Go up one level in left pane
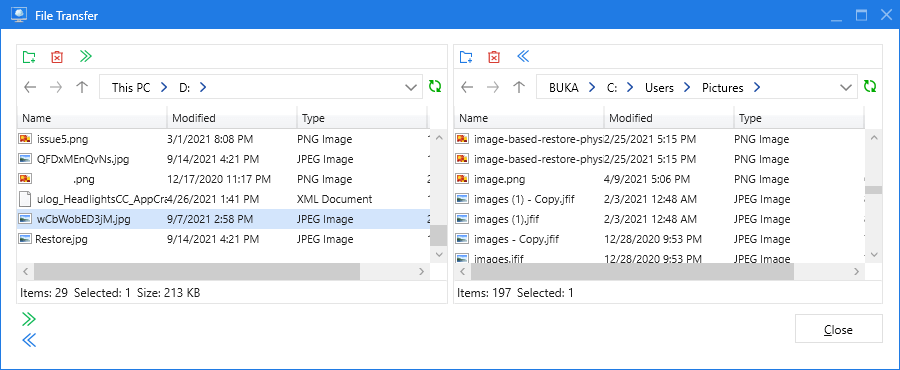Image resolution: width=900 pixels, height=370 pixels. click(82, 87)
